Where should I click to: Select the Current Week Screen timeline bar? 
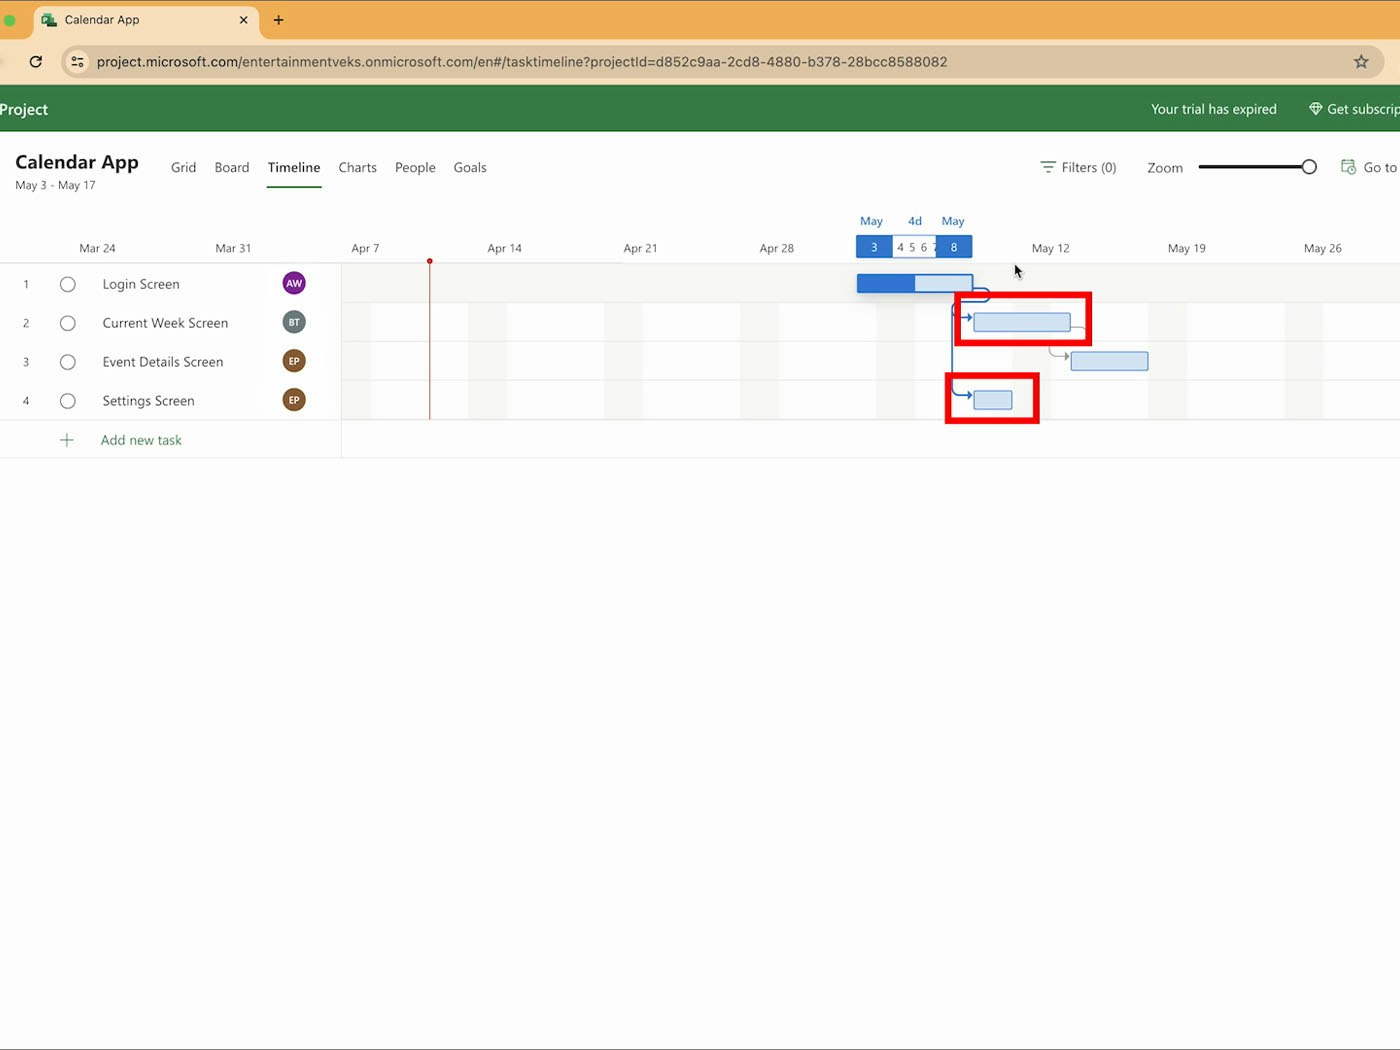coord(1022,322)
